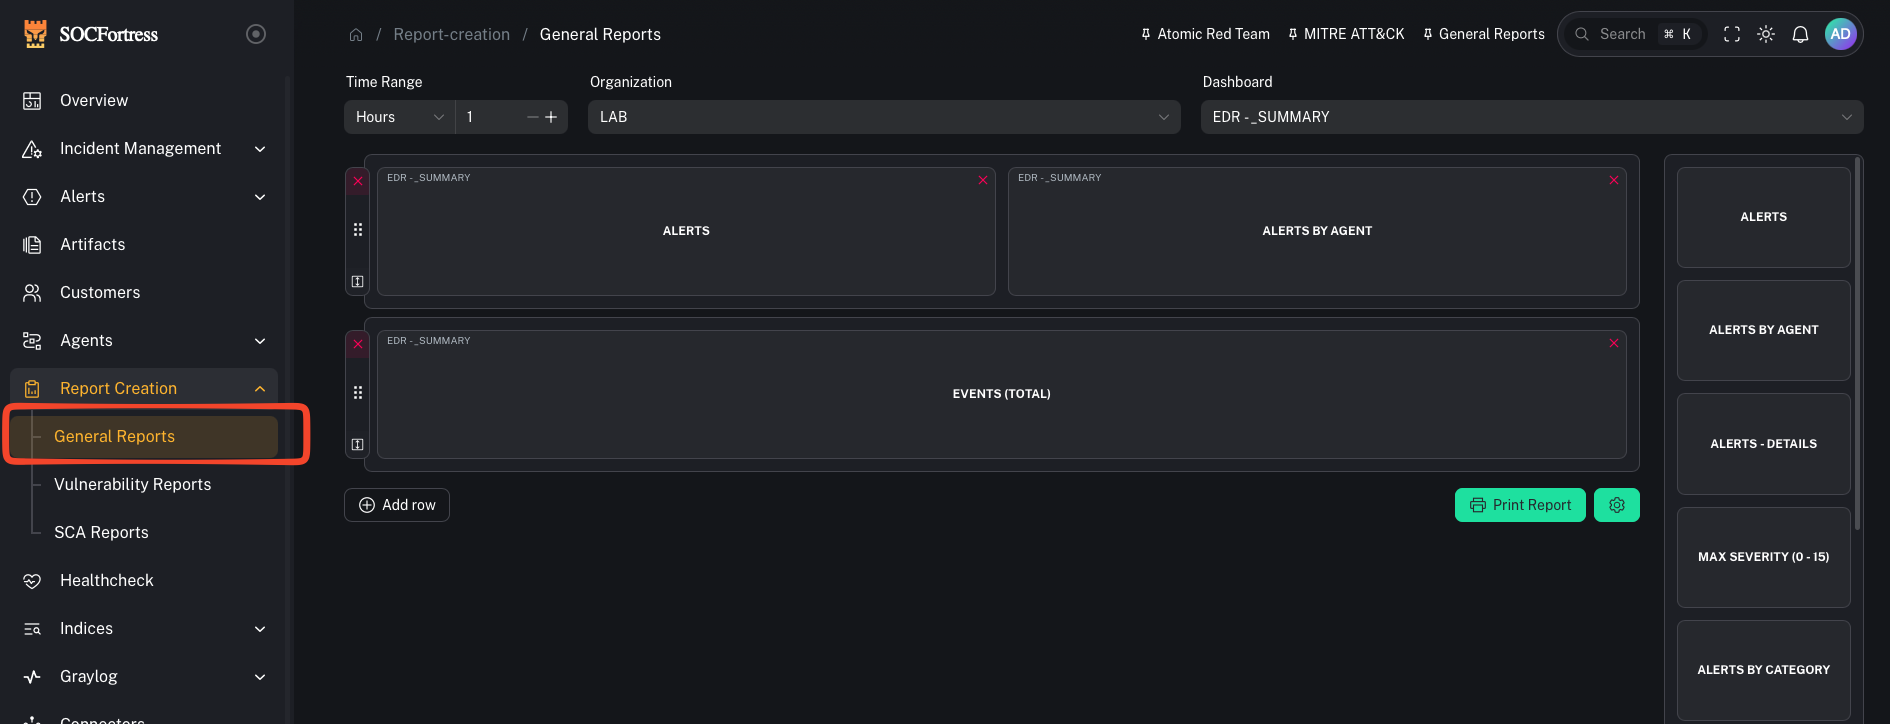Toggle fullscreen mode icon

(1732, 34)
